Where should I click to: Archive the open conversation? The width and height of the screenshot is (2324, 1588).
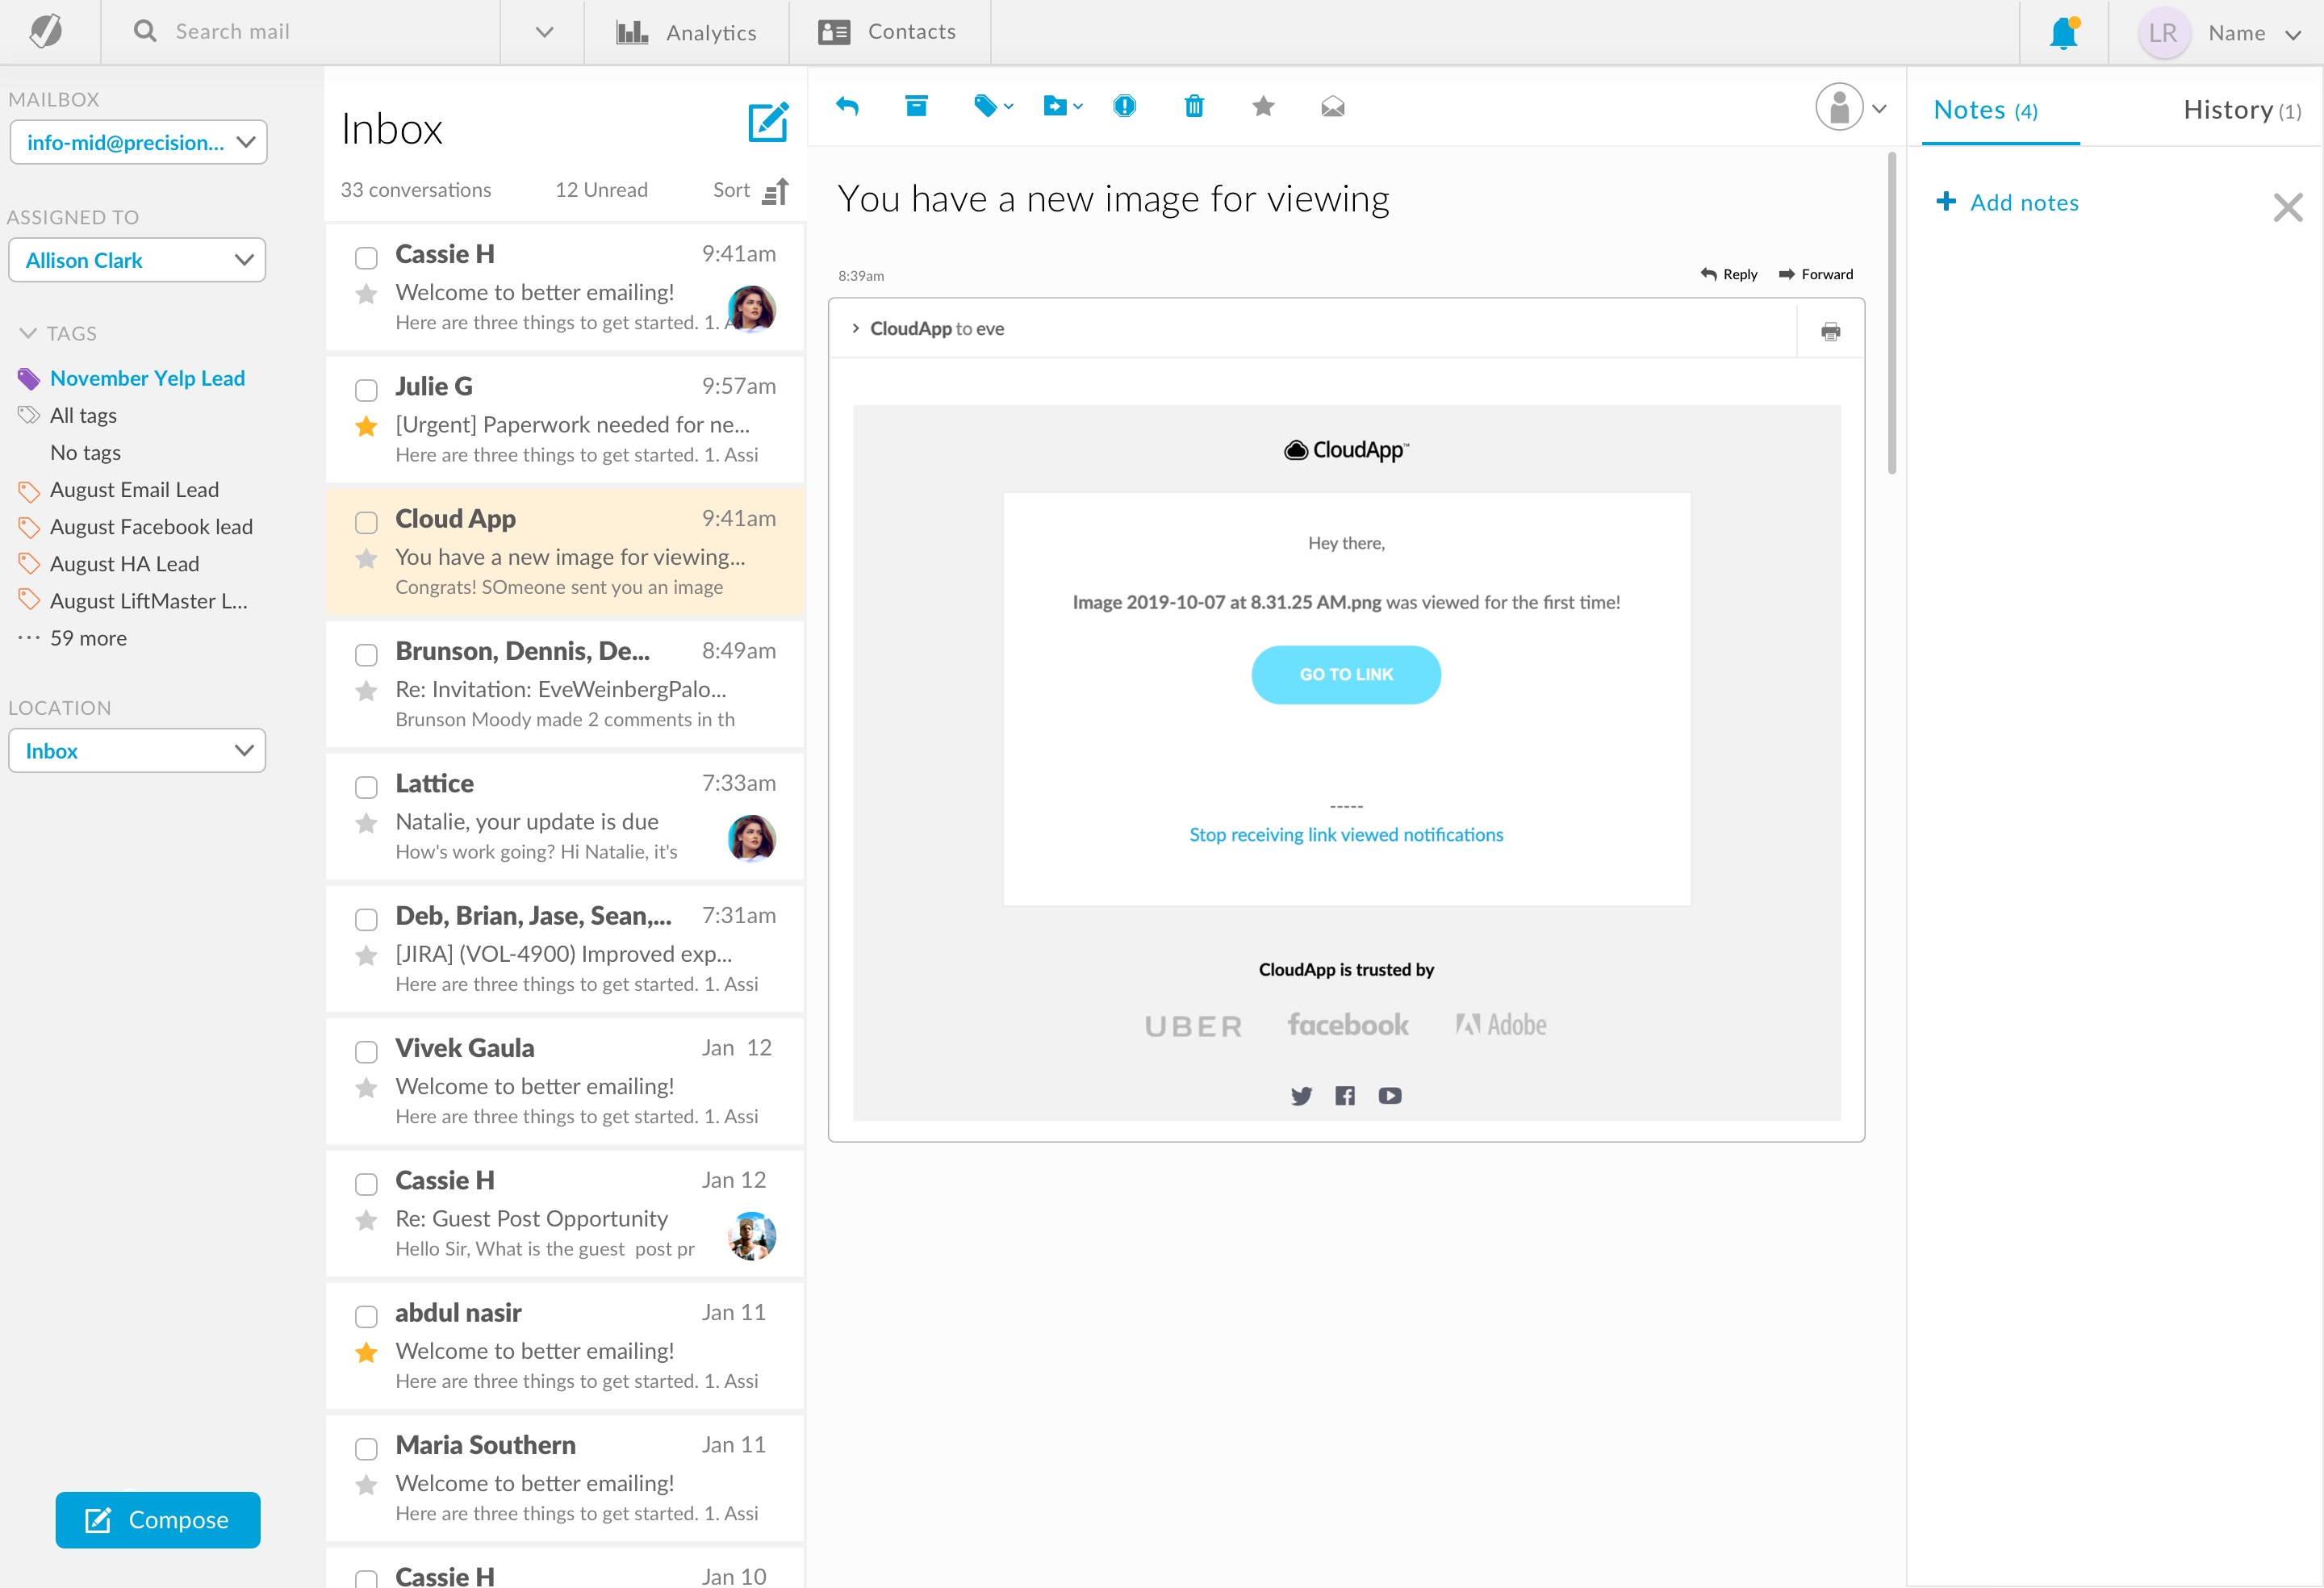tap(916, 106)
